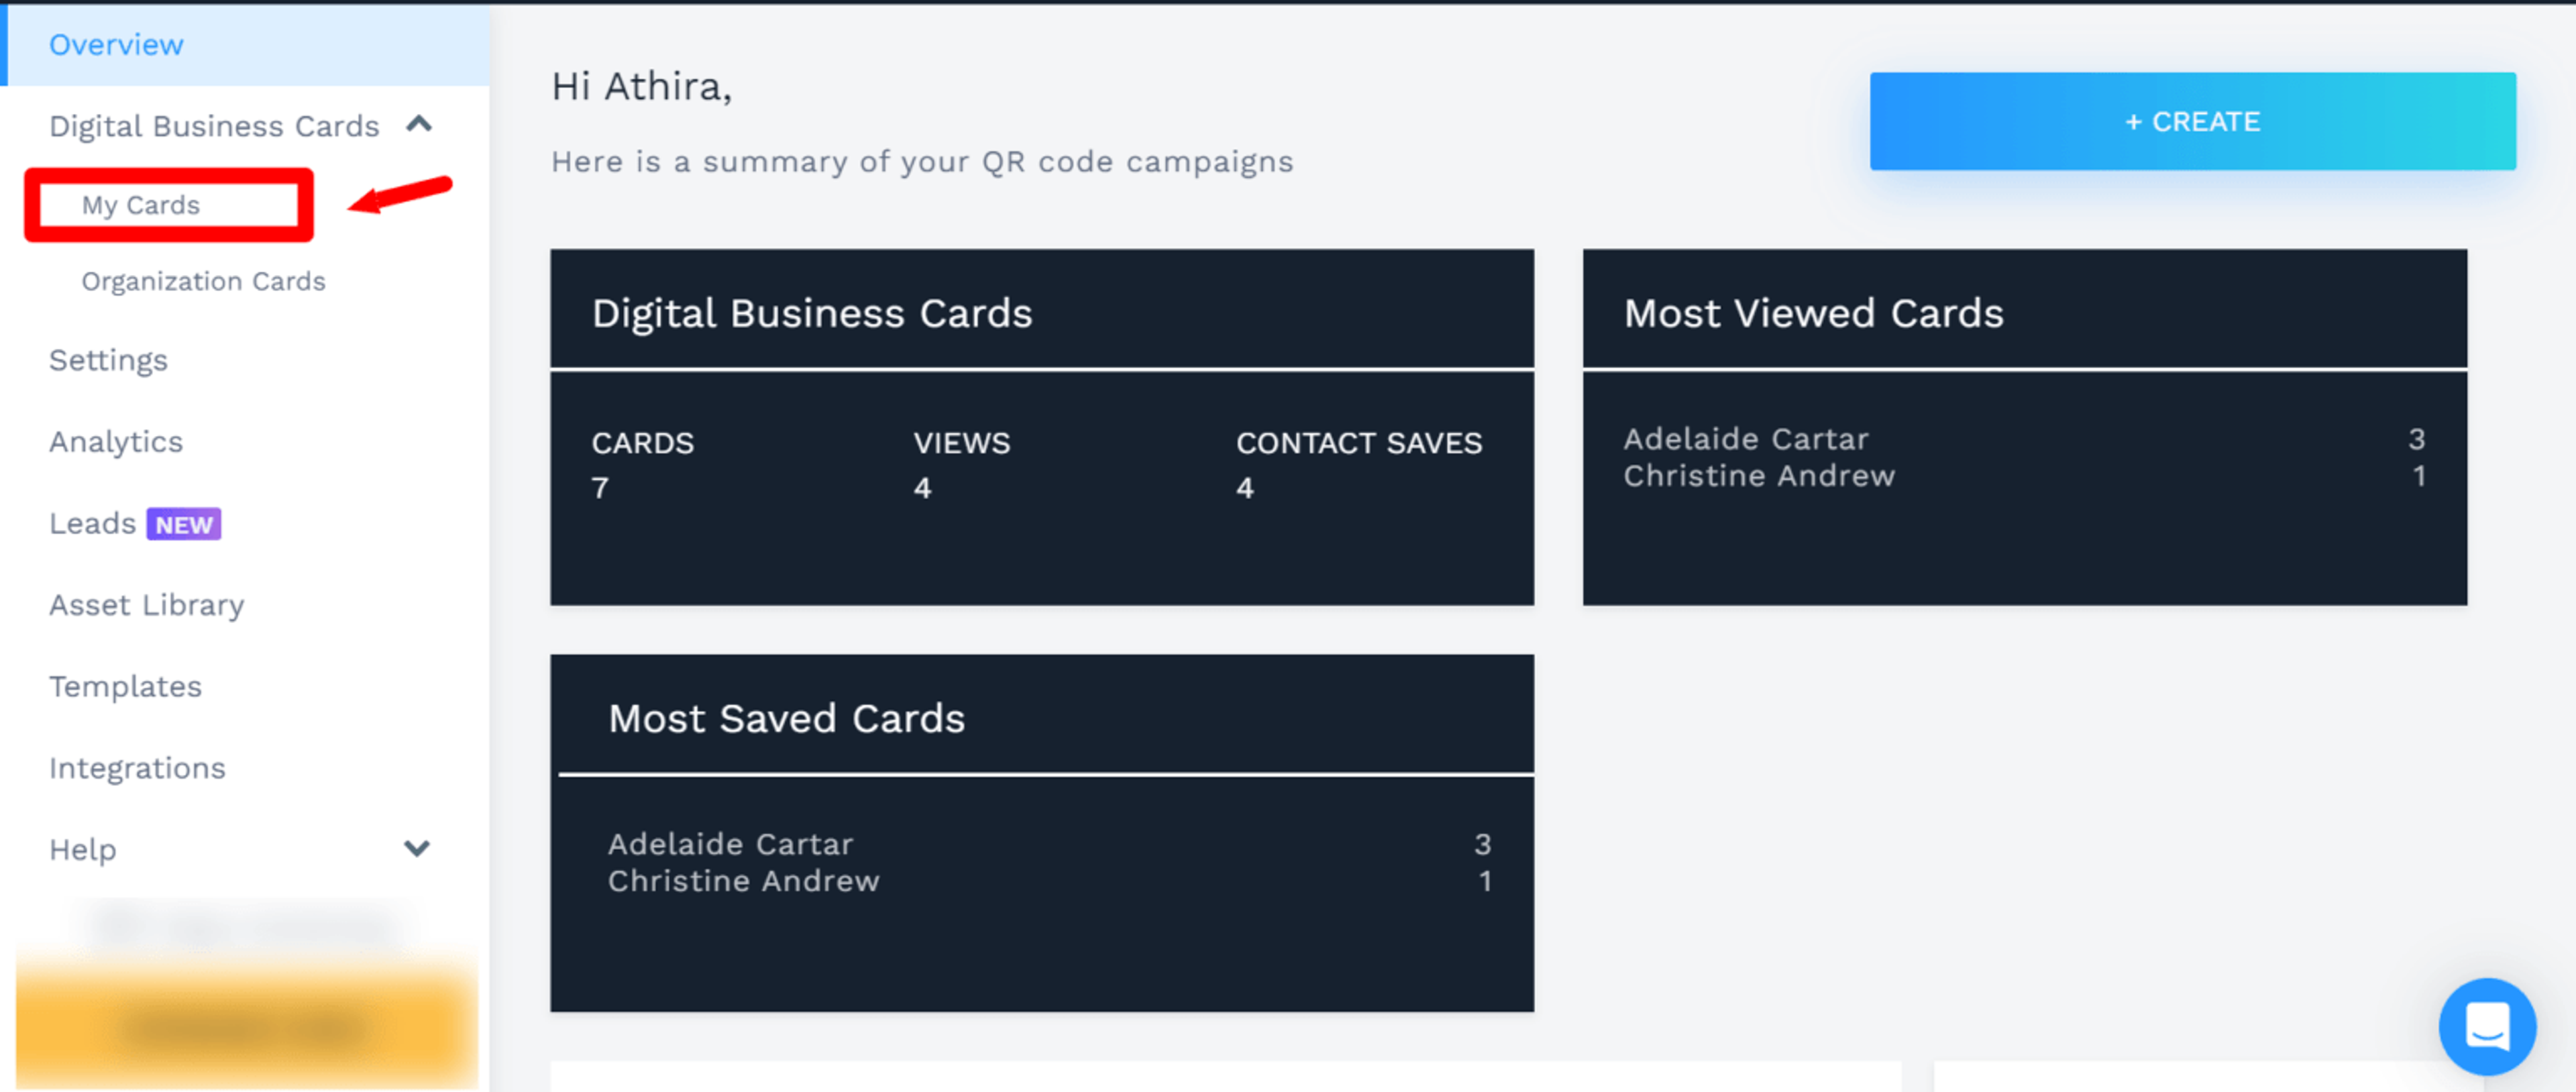This screenshot has width=2576, height=1092.
Task: Open the My Cards menu entry
Action: point(140,205)
